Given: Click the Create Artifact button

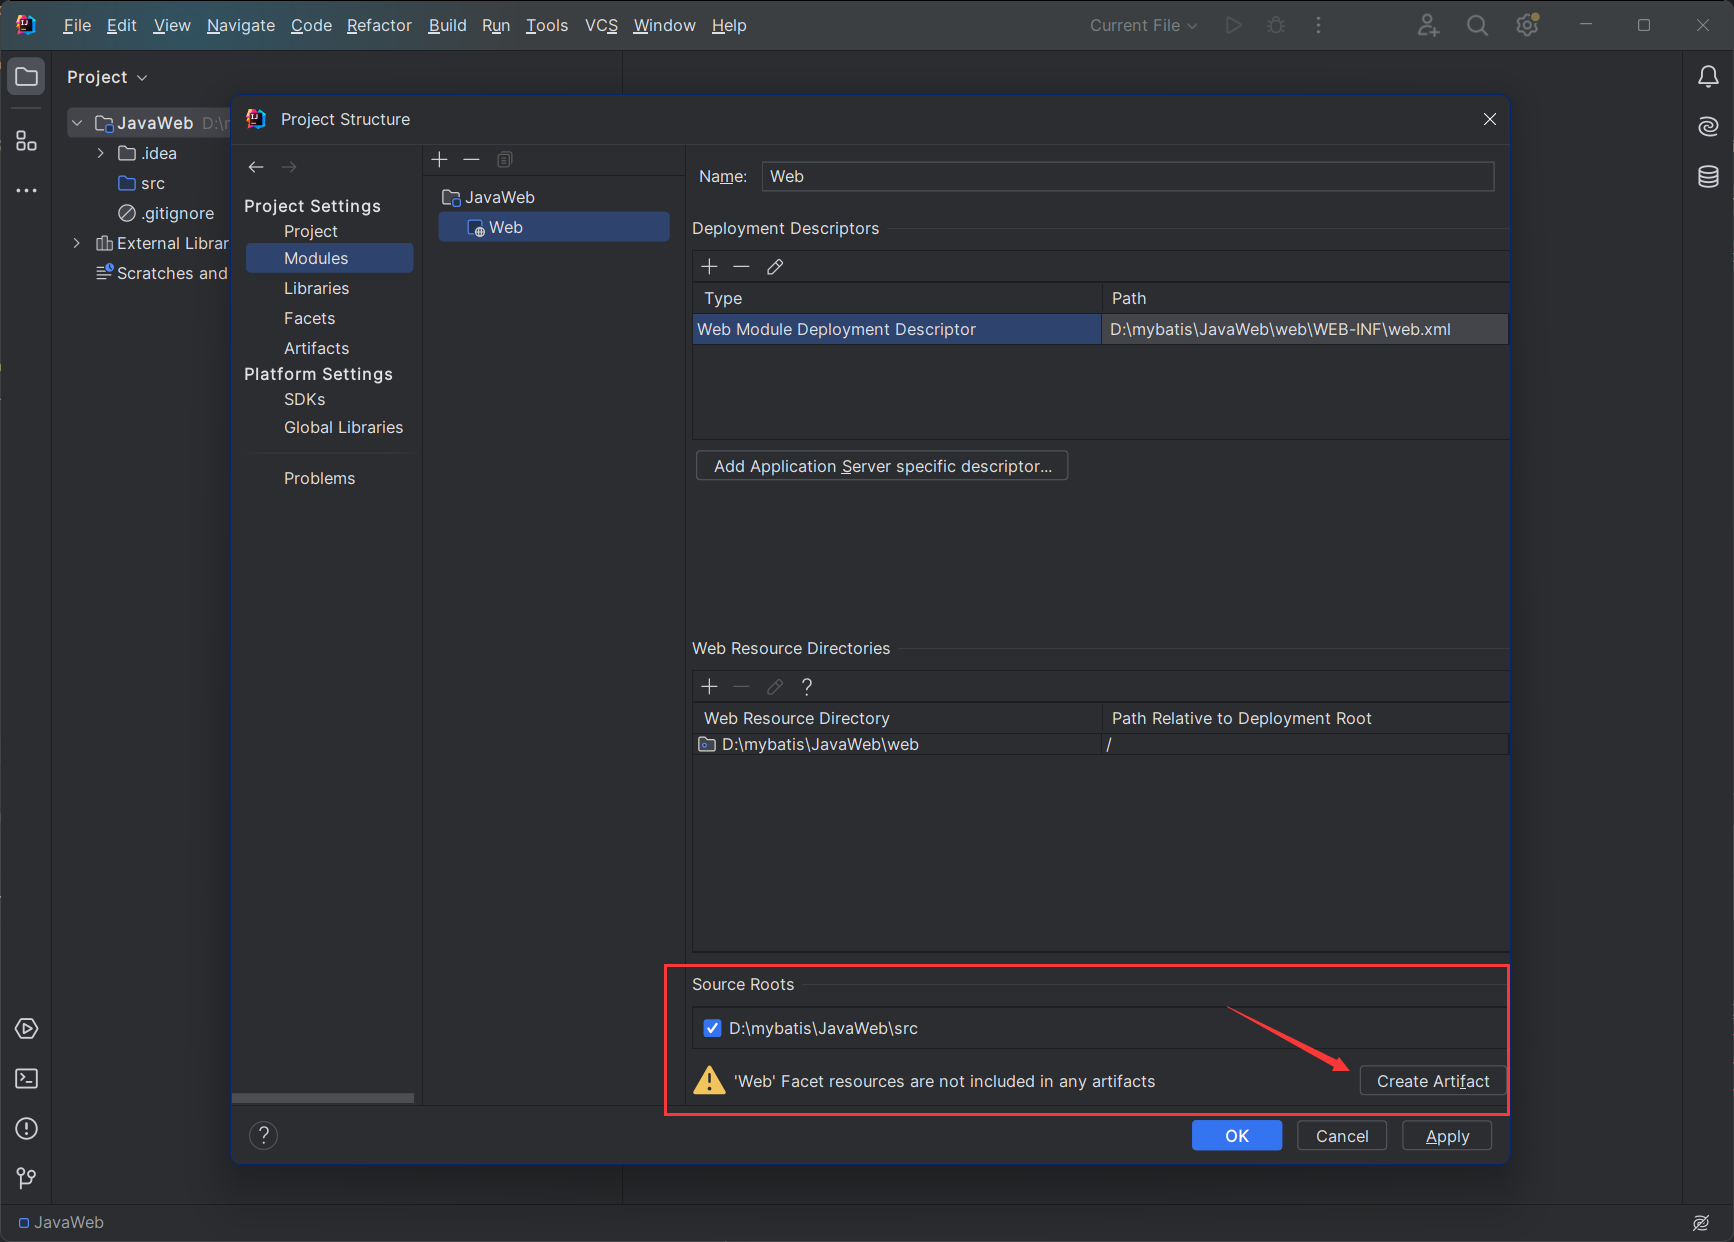Looking at the screenshot, I should (x=1432, y=1081).
